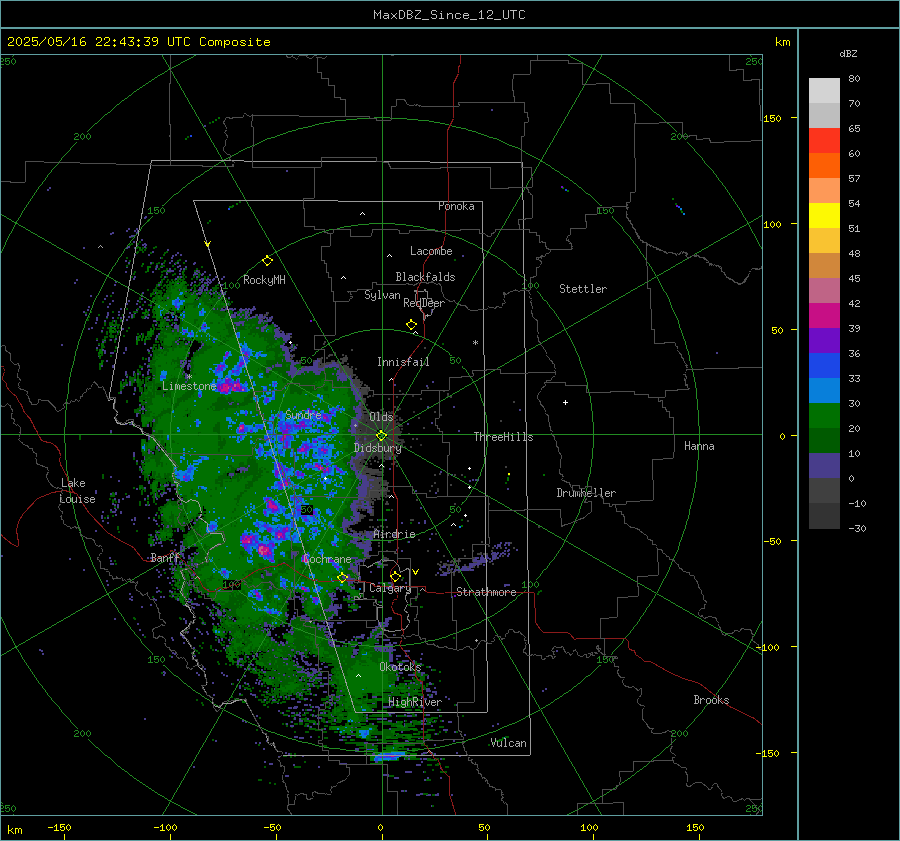Click the magenta 42 dBZ legend color
The width and height of the screenshot is (900, 841).
824,316
